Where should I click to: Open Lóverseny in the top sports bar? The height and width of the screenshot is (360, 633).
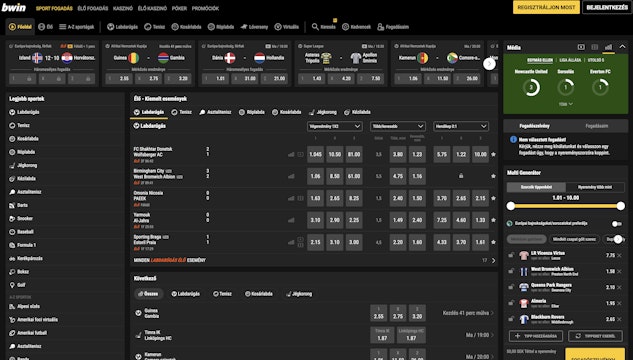click(x=254, y=27)
